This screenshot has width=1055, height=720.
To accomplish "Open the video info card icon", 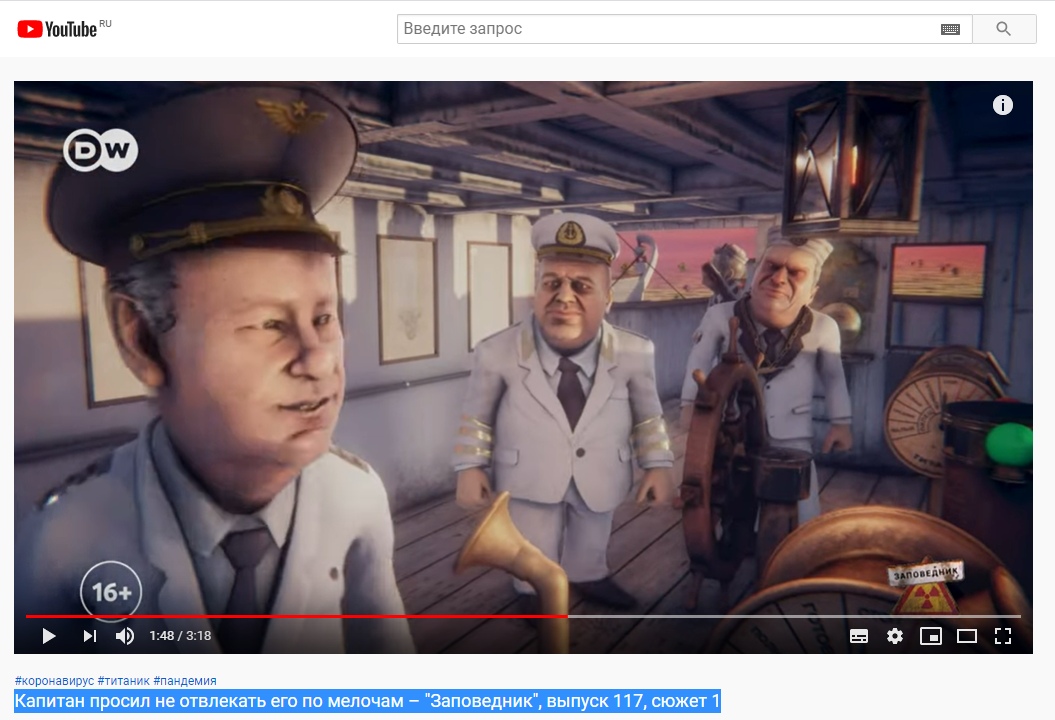I will (x=1003, y=105).
